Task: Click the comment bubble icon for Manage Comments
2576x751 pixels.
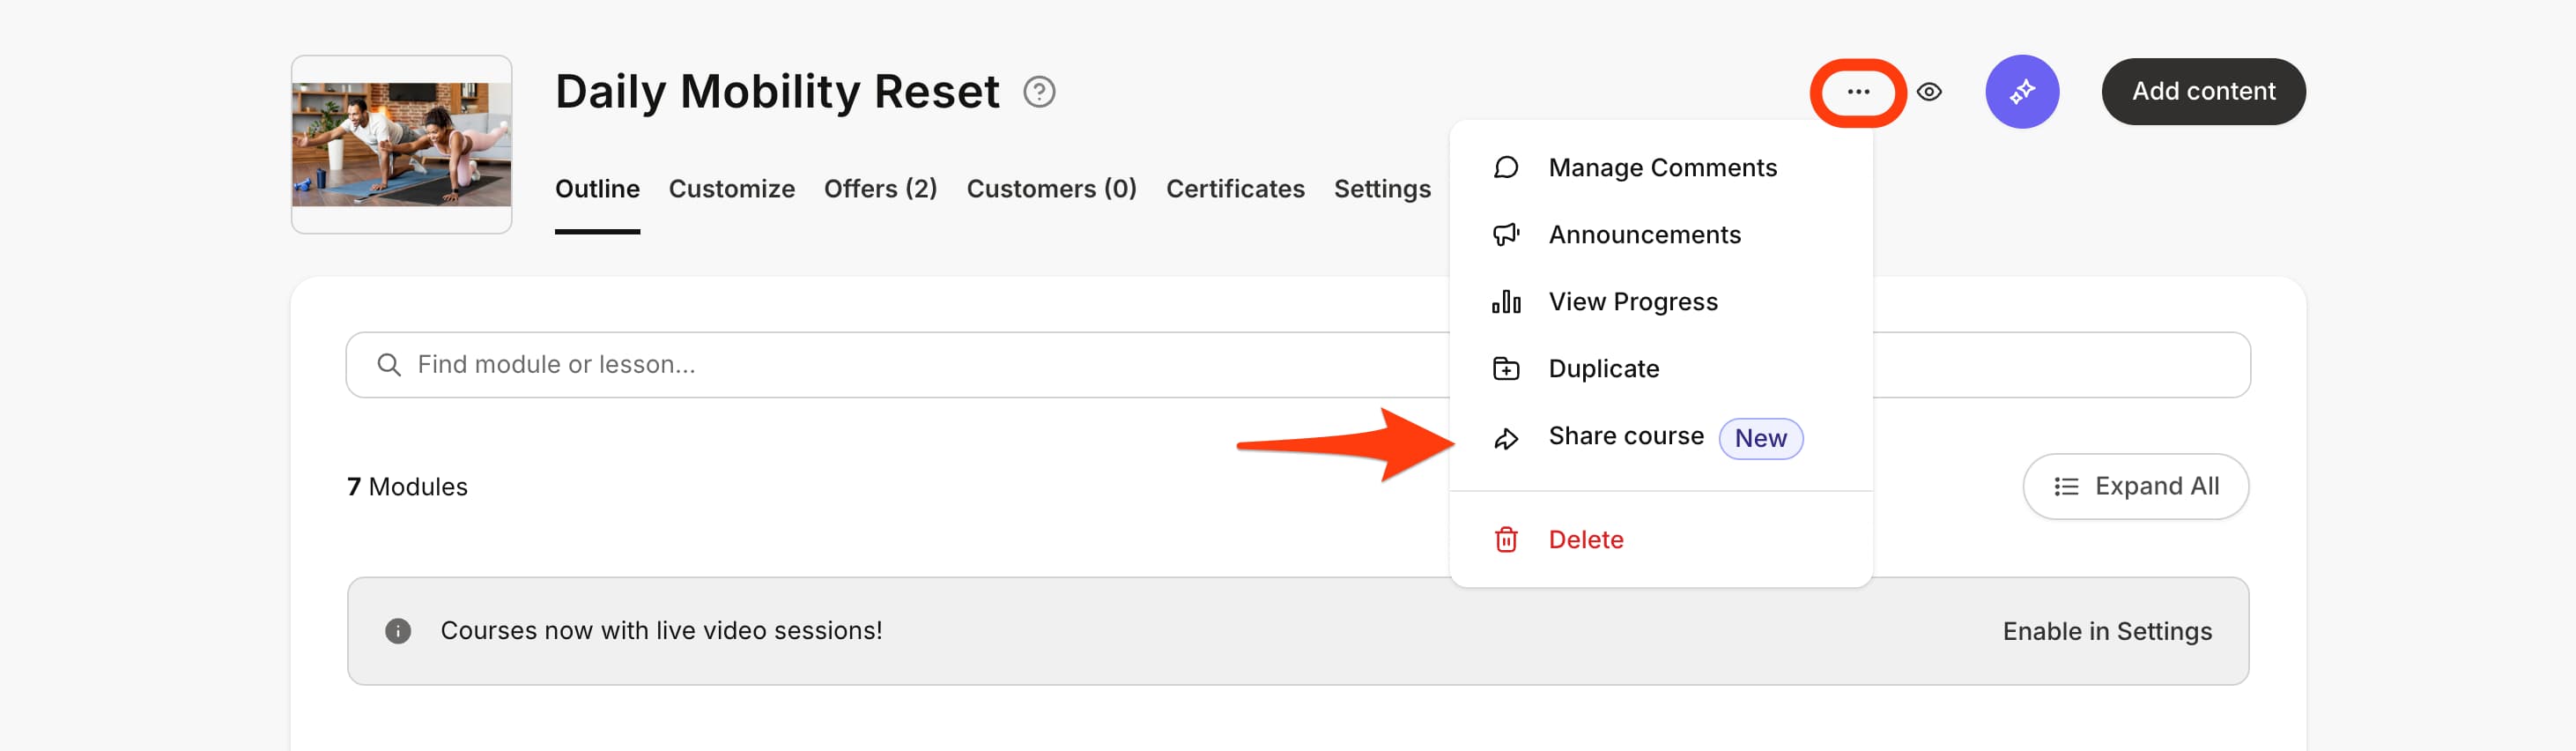Action: [x=1506, y=167]
